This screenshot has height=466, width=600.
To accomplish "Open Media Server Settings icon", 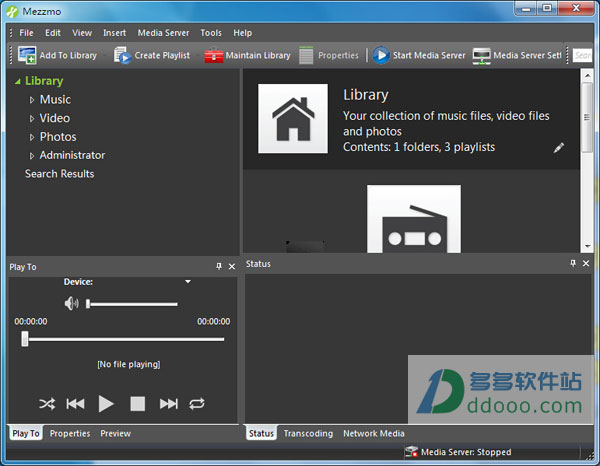I will pos(481,56).
